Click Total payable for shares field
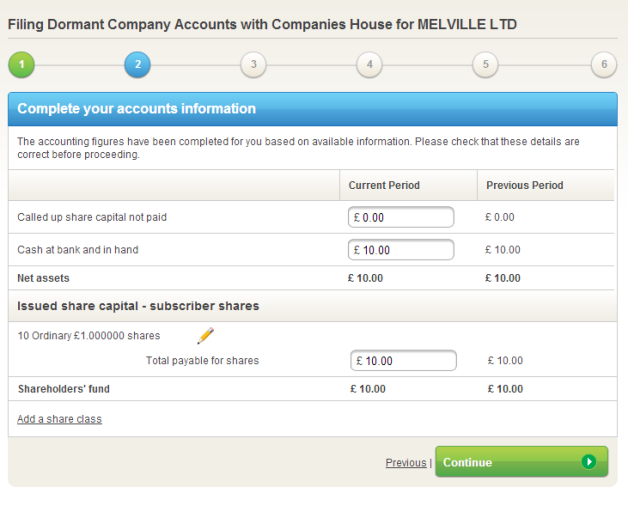This screenshot has width=628, height=524. pyautogui.click(x=404, y=361)
